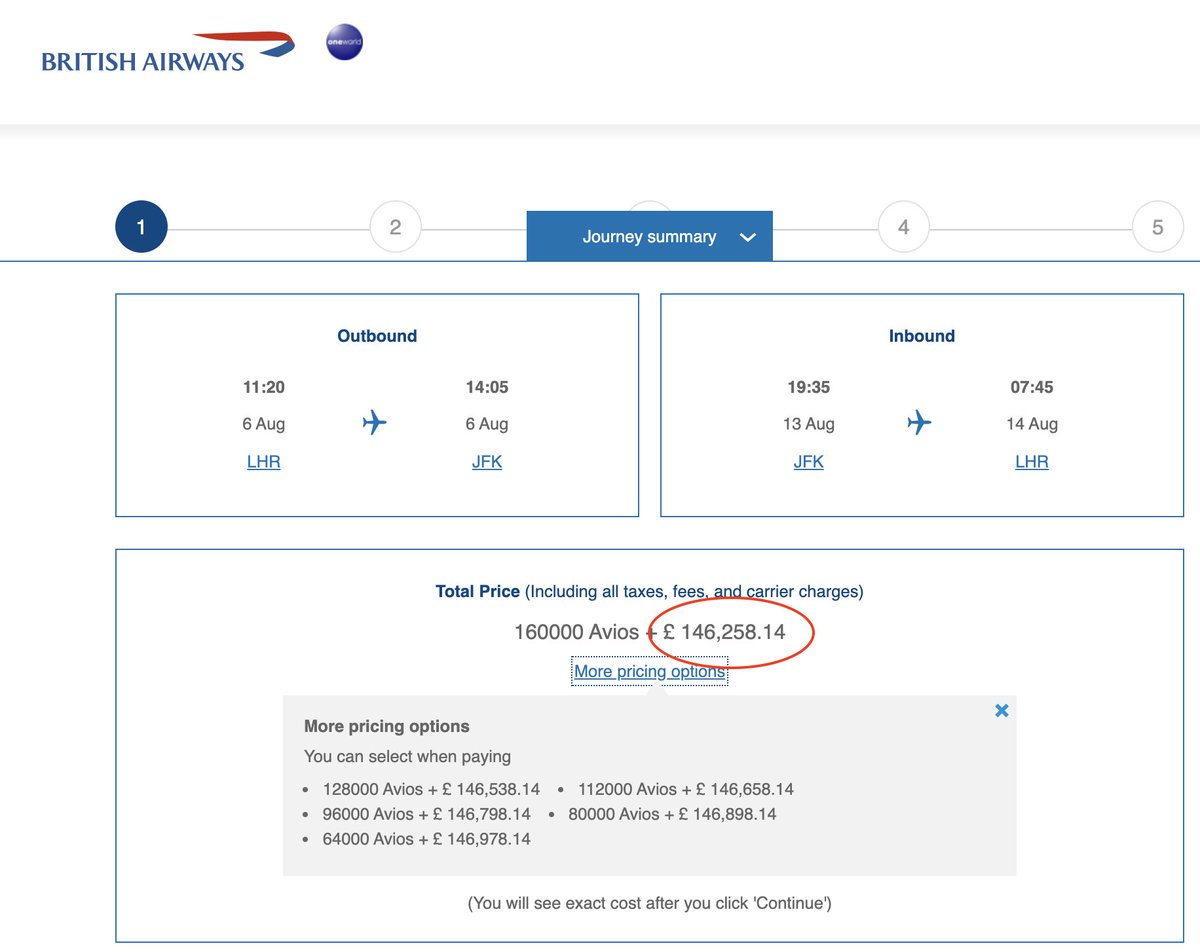Click the outbound JFK airport link
1200x952 pixels.
click(487, 461)
